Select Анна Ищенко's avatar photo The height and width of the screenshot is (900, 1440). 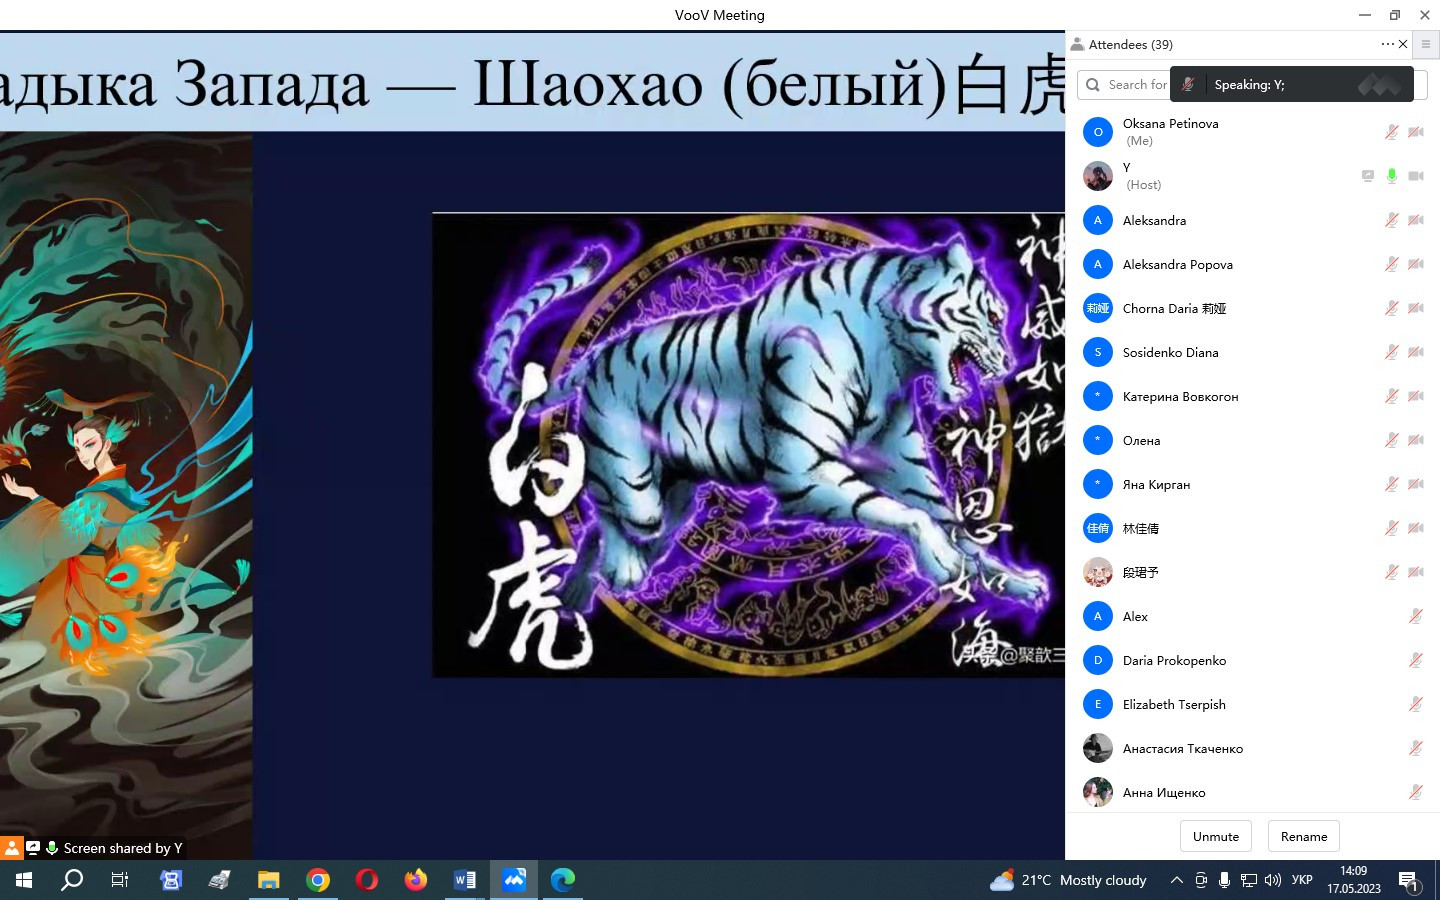click(1098, 792)
